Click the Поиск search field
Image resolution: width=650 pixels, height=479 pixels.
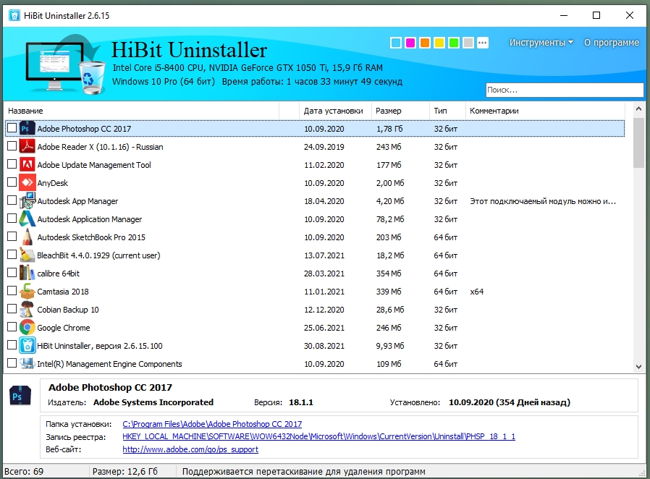point(564,90)
